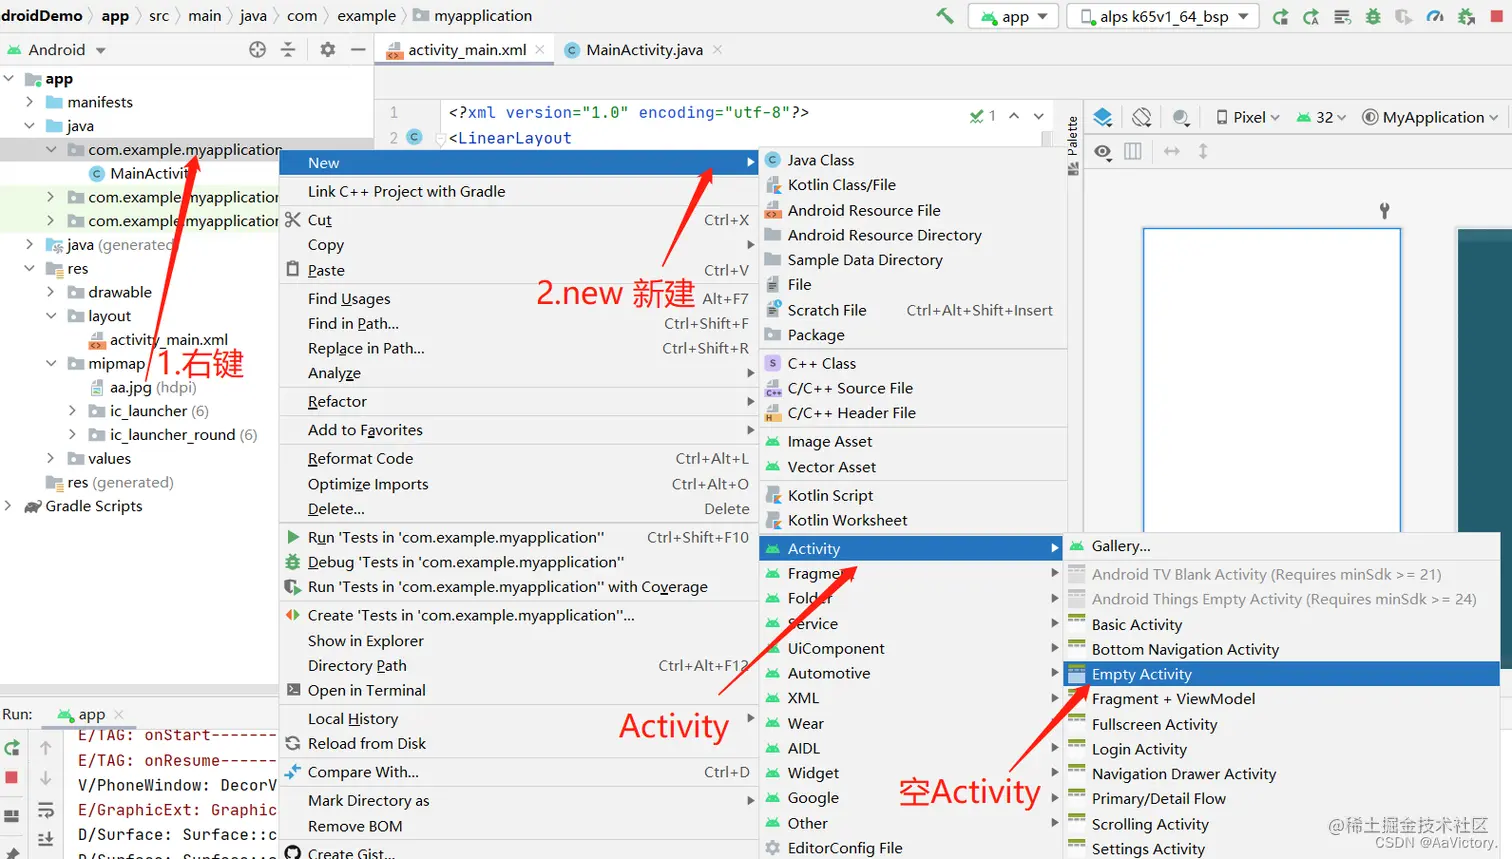Select Login Activity entry
Image resolution: width=1512 pixels, height=859 pixels.
1281,749
